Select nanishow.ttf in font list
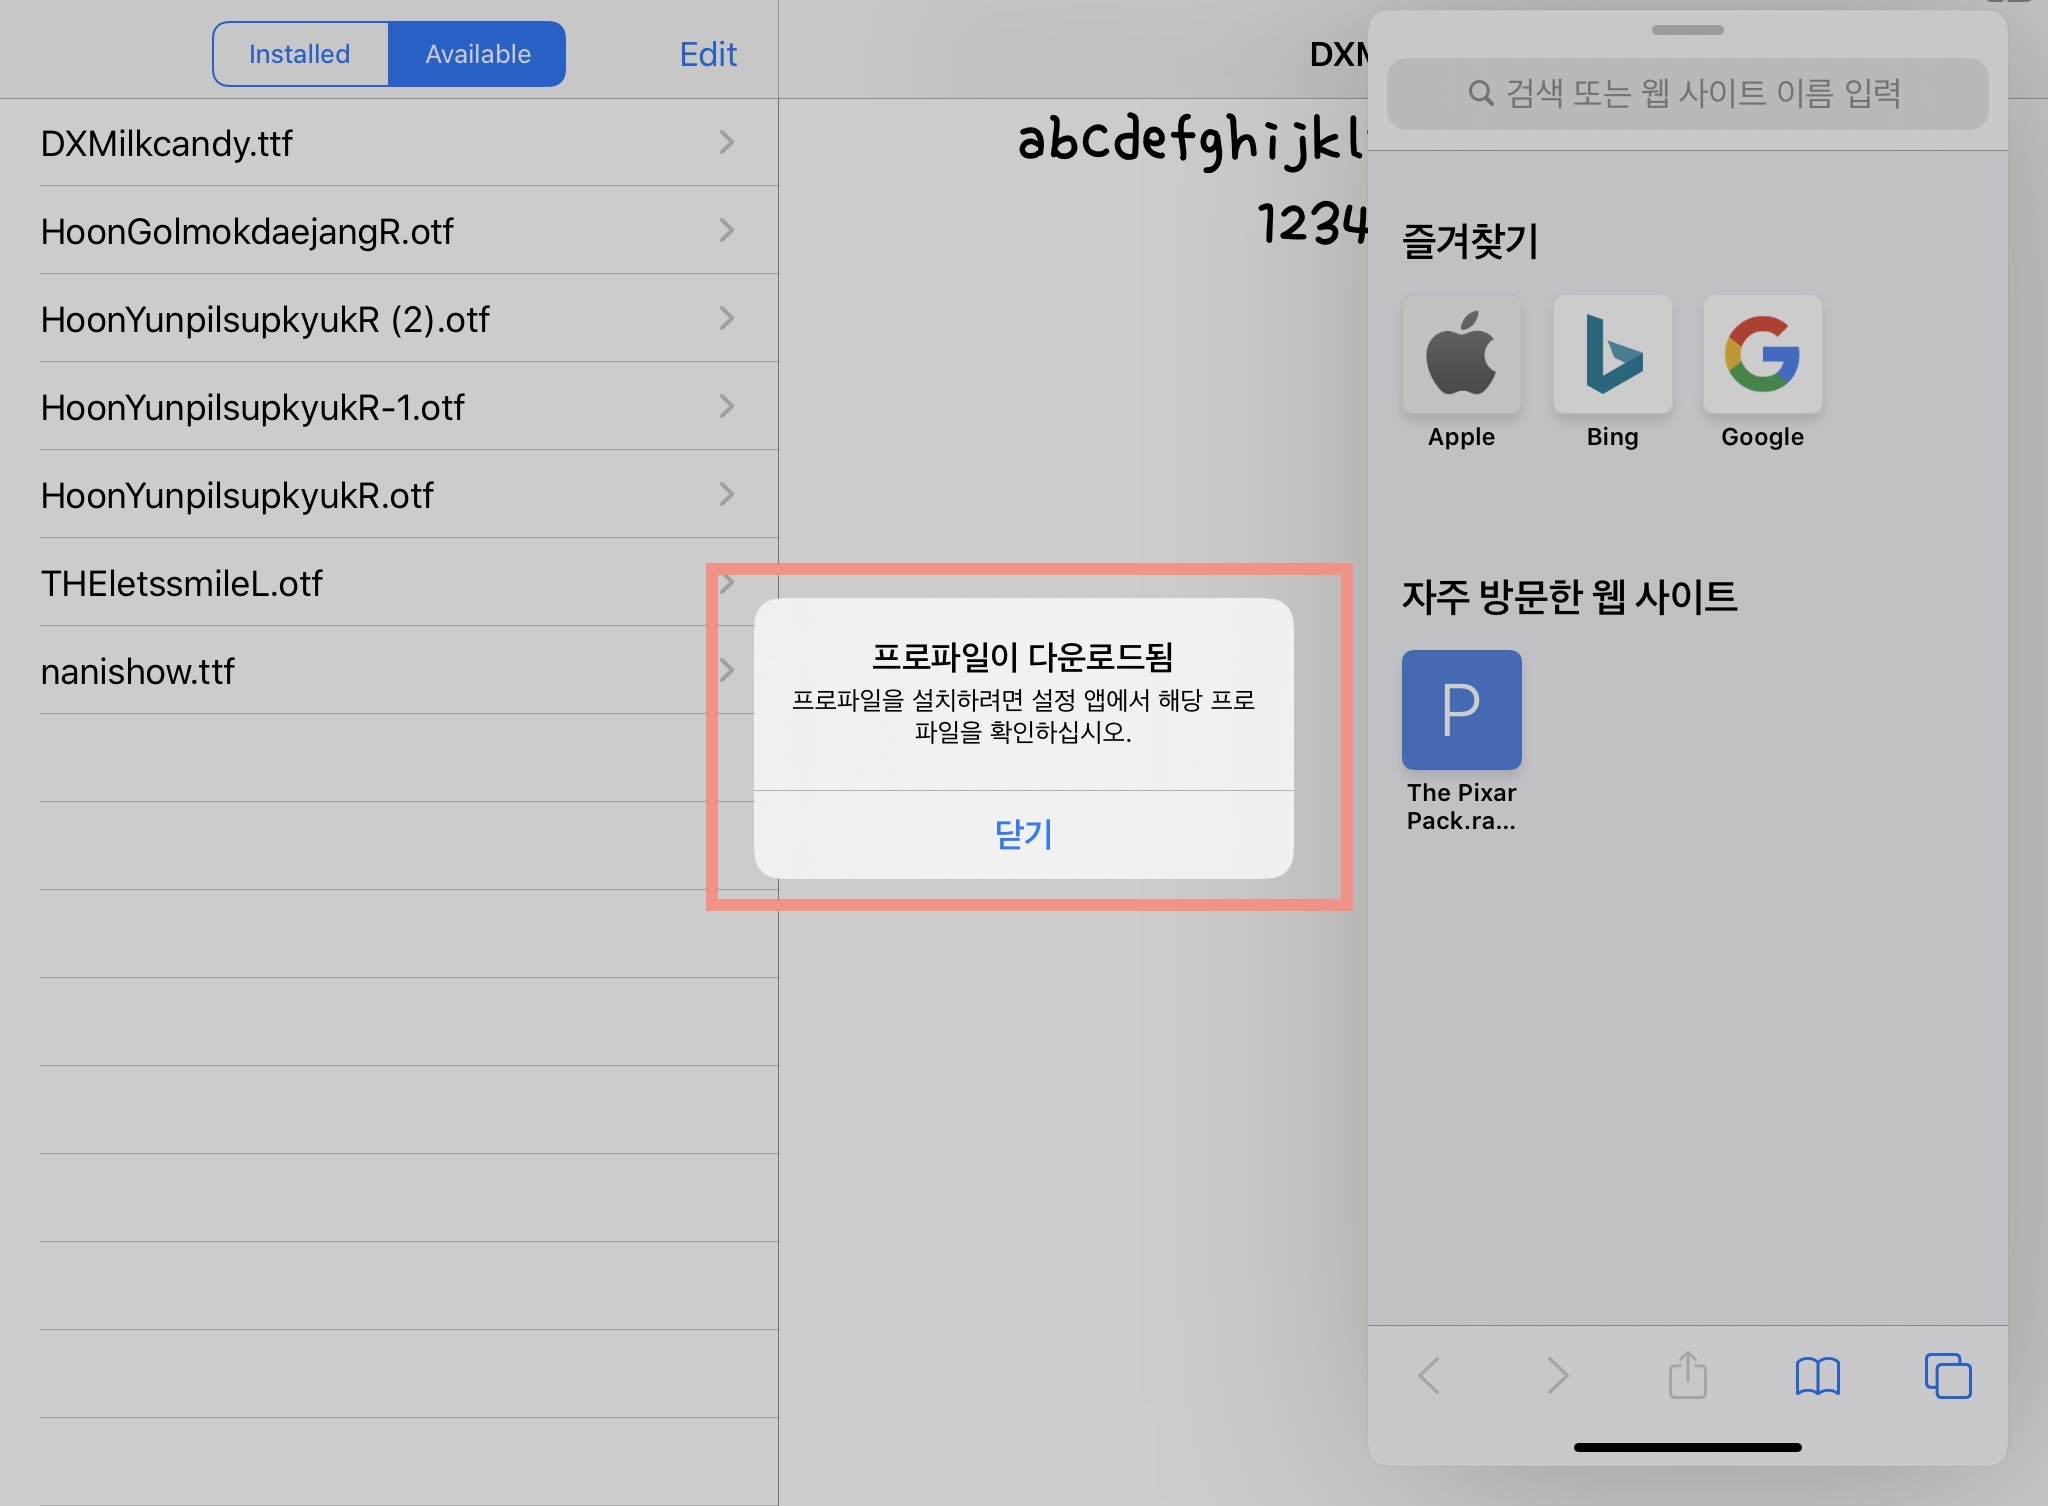The width and height of the screenshot is (2048, 1506). click(137, 671)
